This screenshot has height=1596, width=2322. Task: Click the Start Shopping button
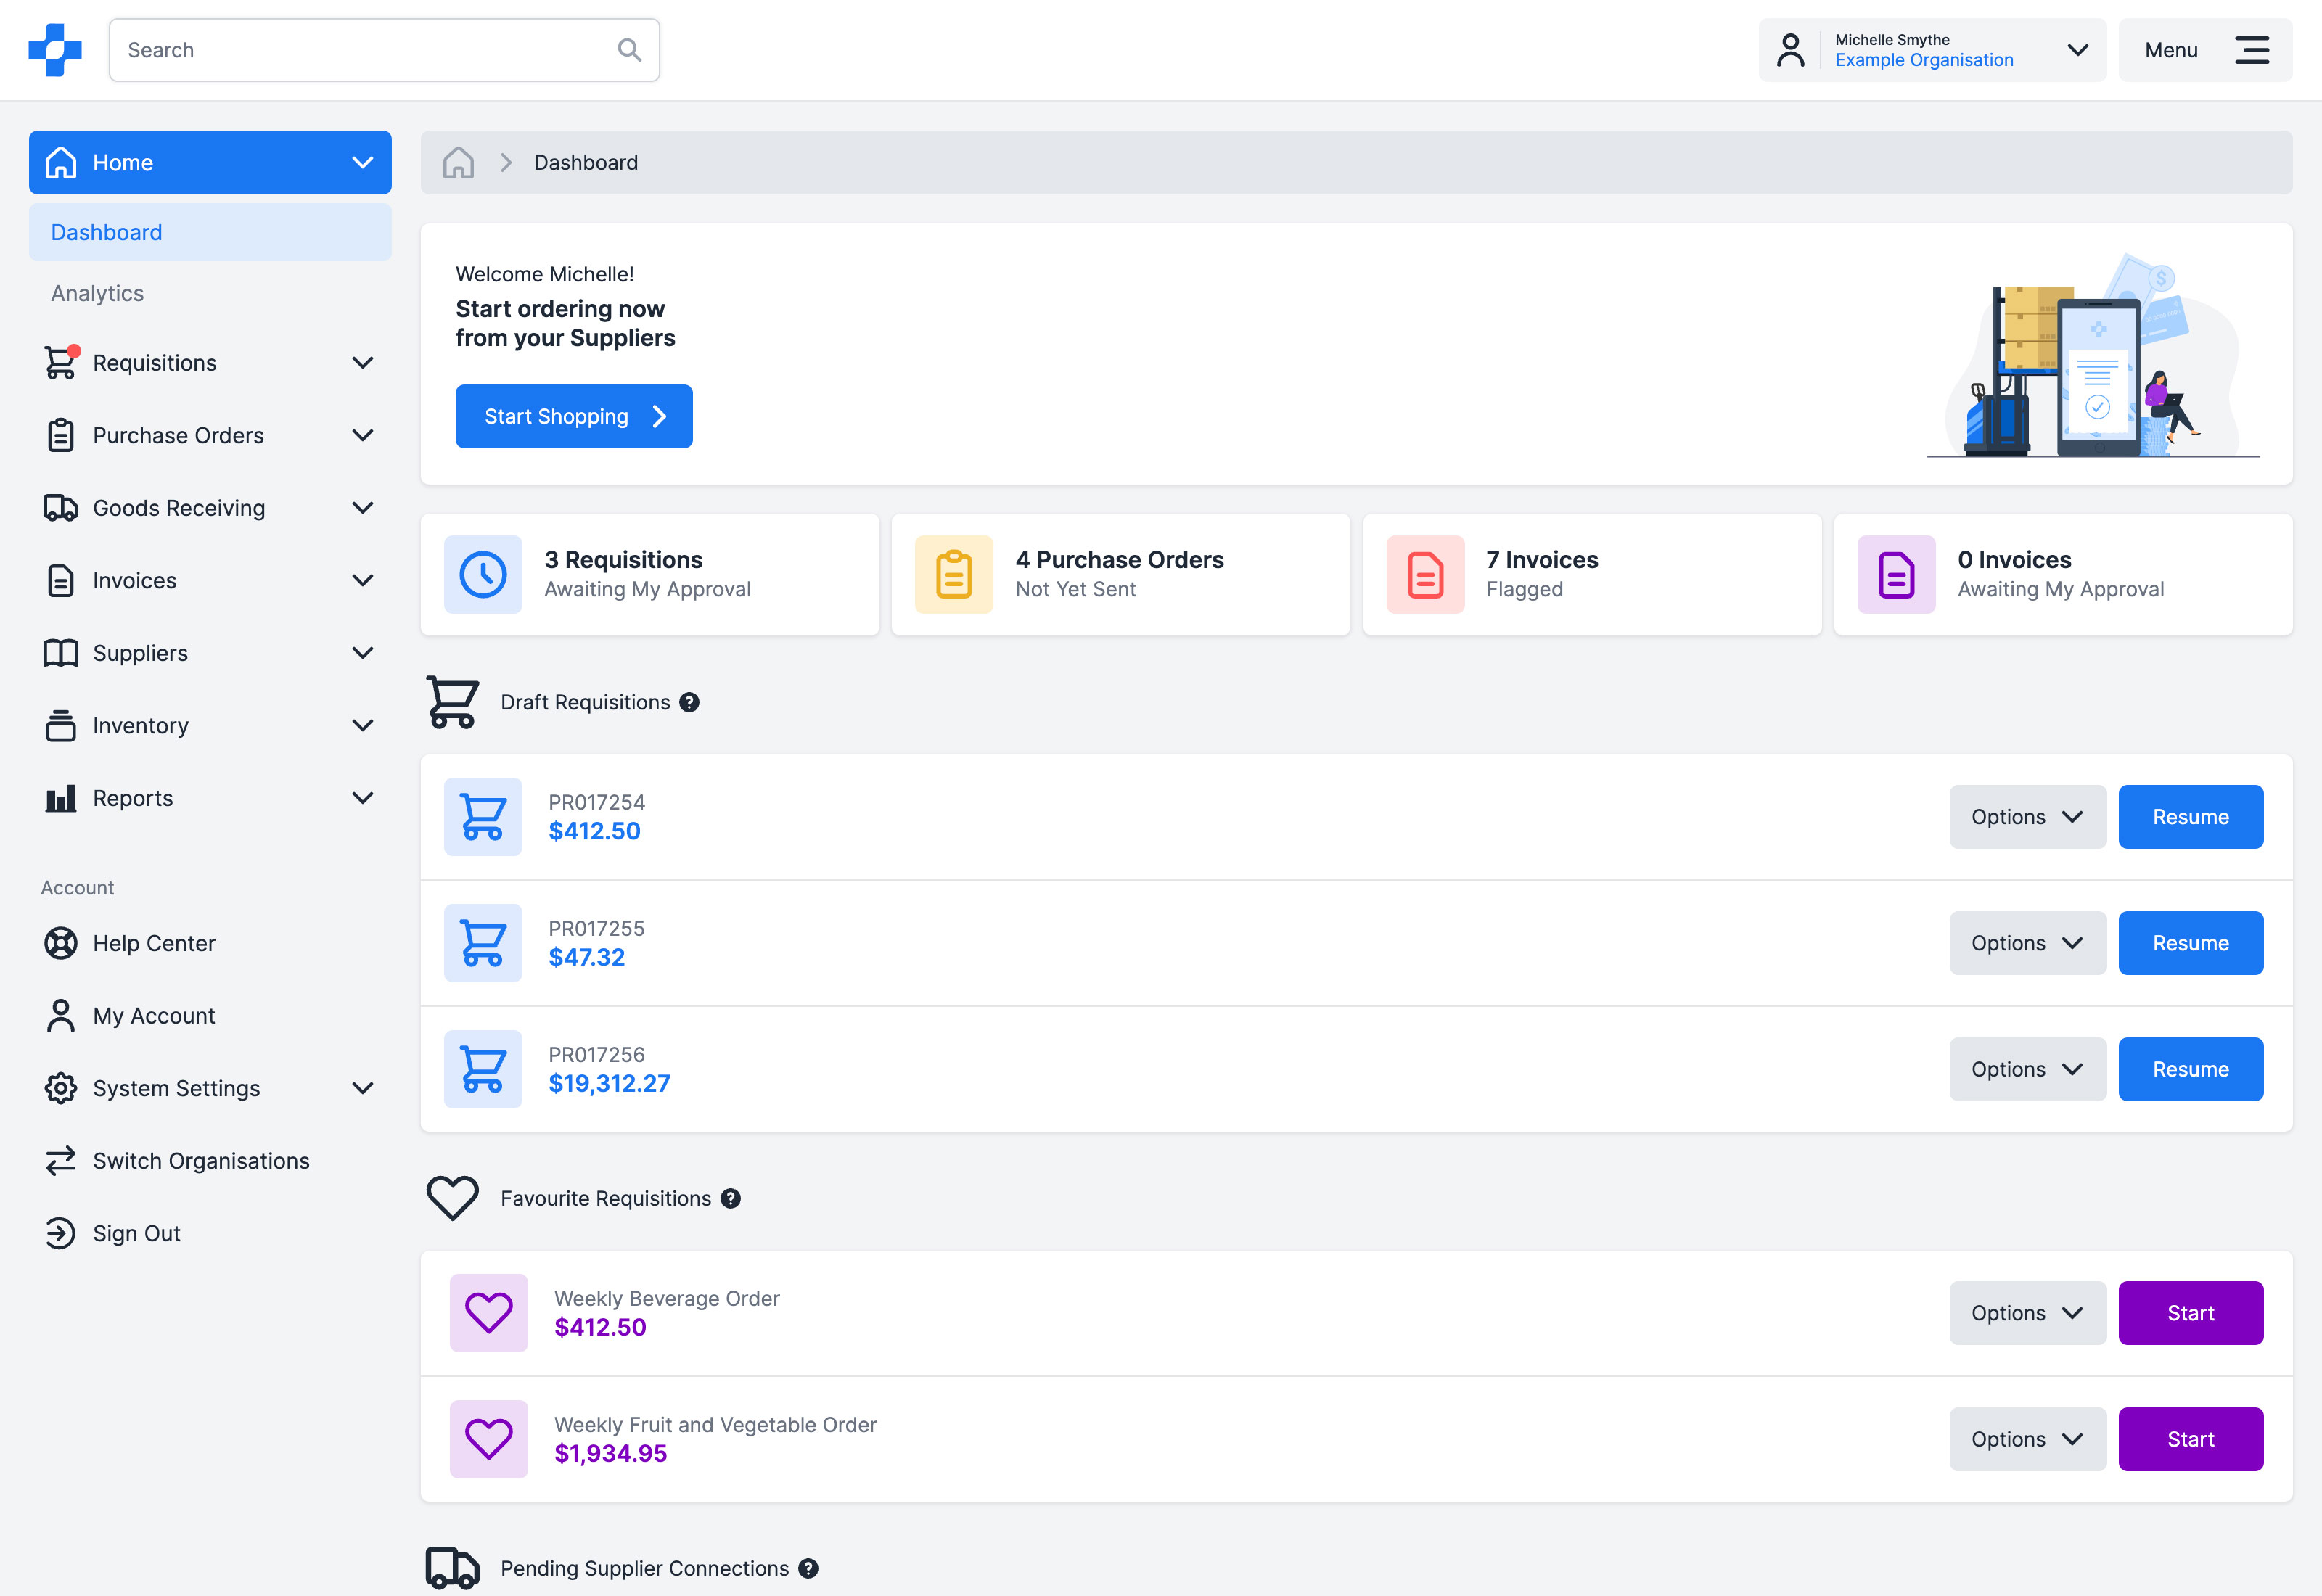[573, 416]
